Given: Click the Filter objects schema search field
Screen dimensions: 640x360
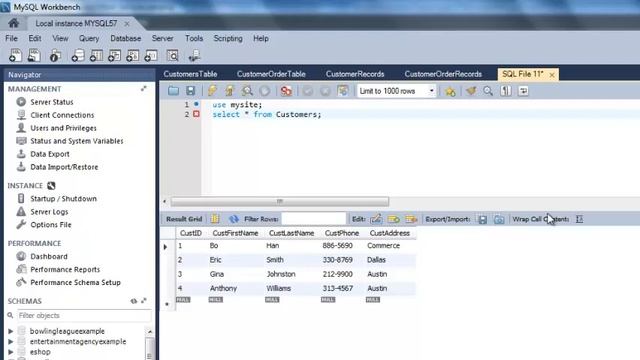Looking at the screenshot, I should tap(84, 316).
